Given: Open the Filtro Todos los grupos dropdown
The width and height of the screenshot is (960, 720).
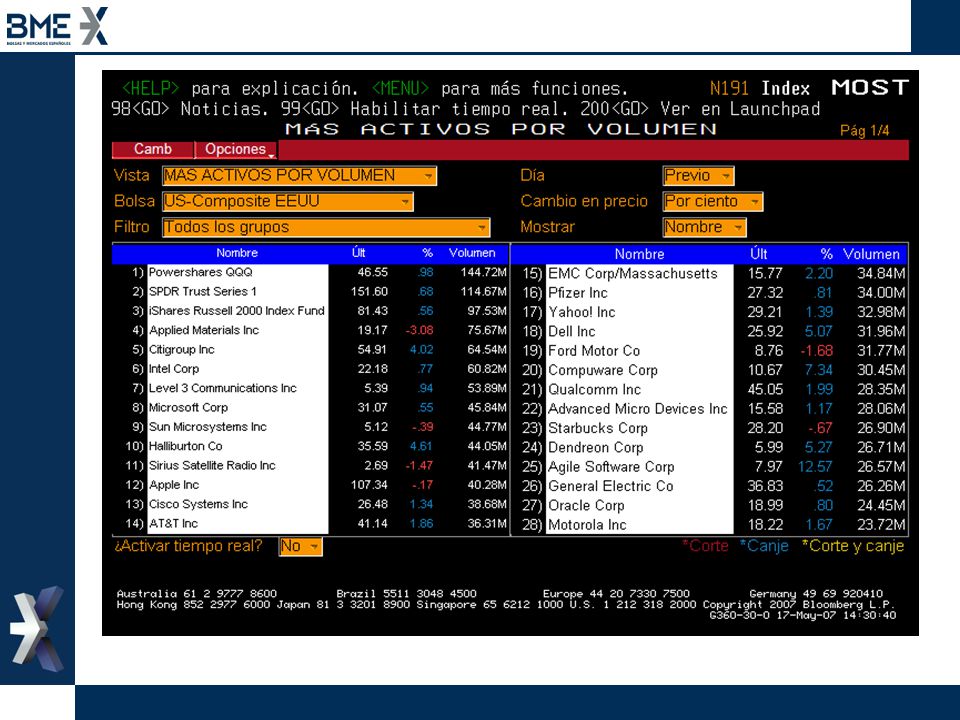Looking at the screenshot, I should [x=326, y=227].
